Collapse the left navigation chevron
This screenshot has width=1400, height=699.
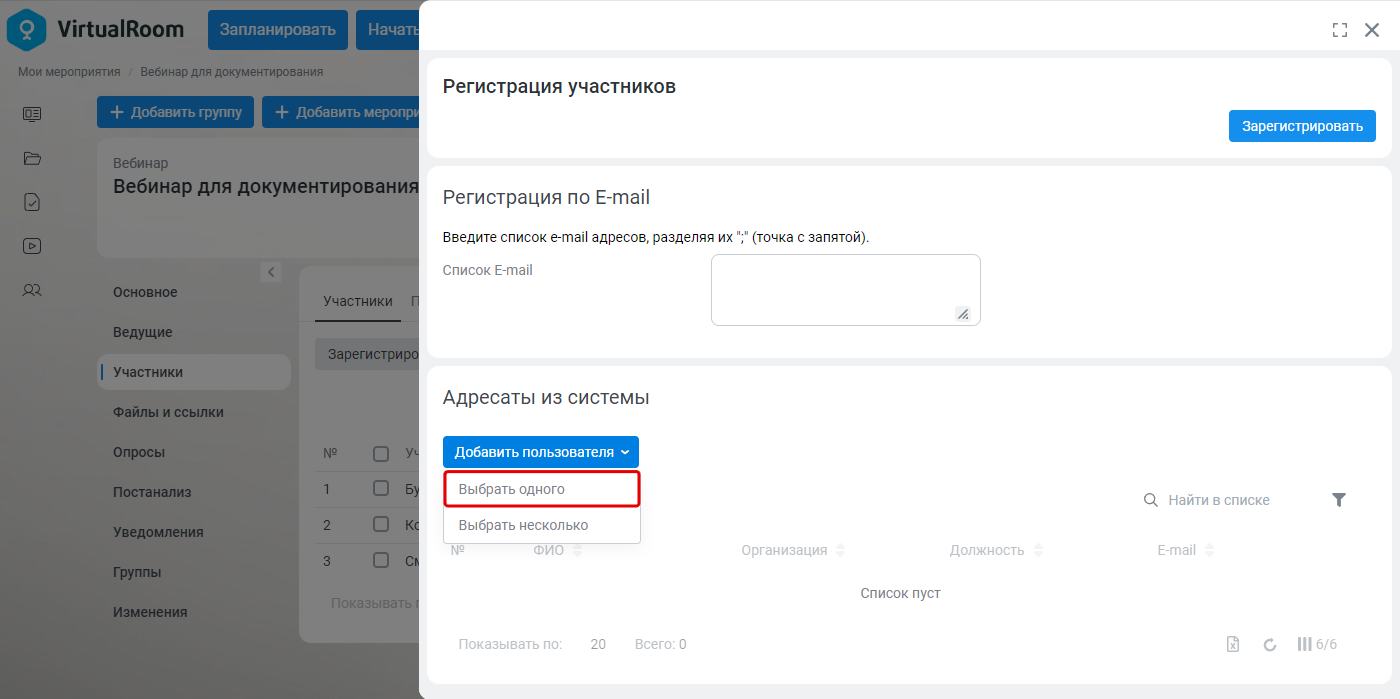tap(270, 272)
